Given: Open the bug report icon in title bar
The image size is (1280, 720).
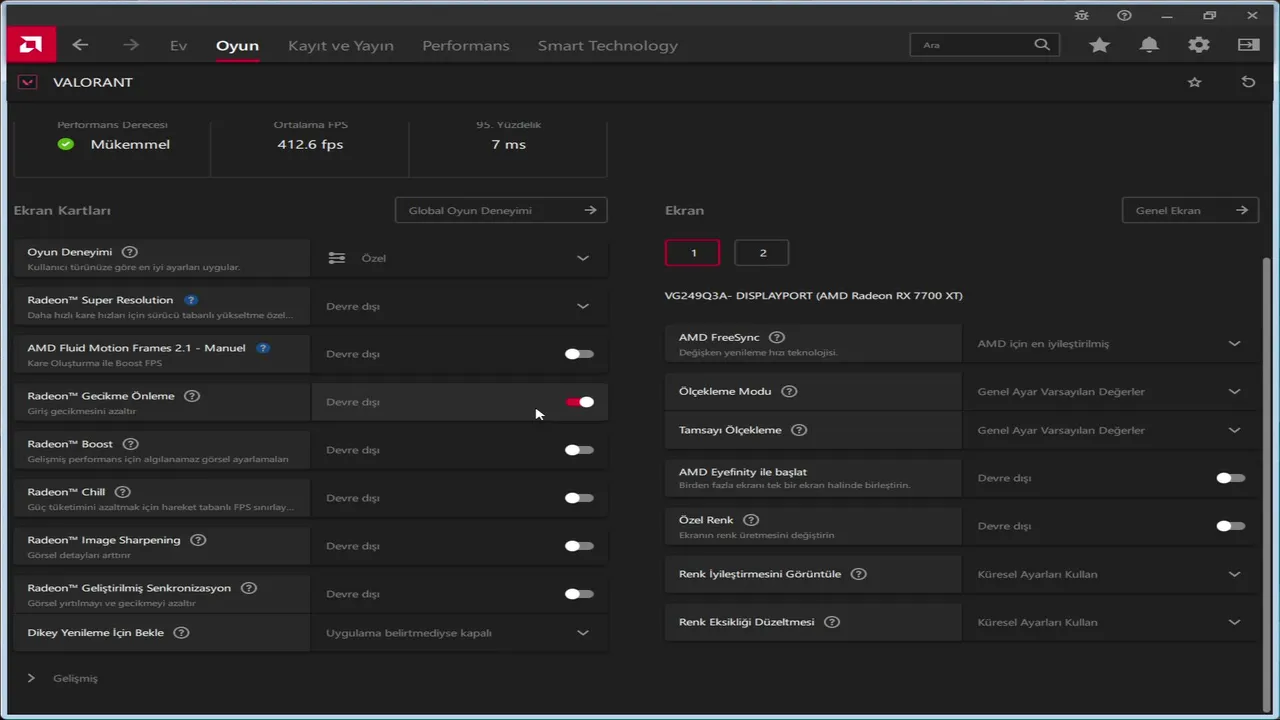Looking at the screenshot, I should (x=1082, y=15).
